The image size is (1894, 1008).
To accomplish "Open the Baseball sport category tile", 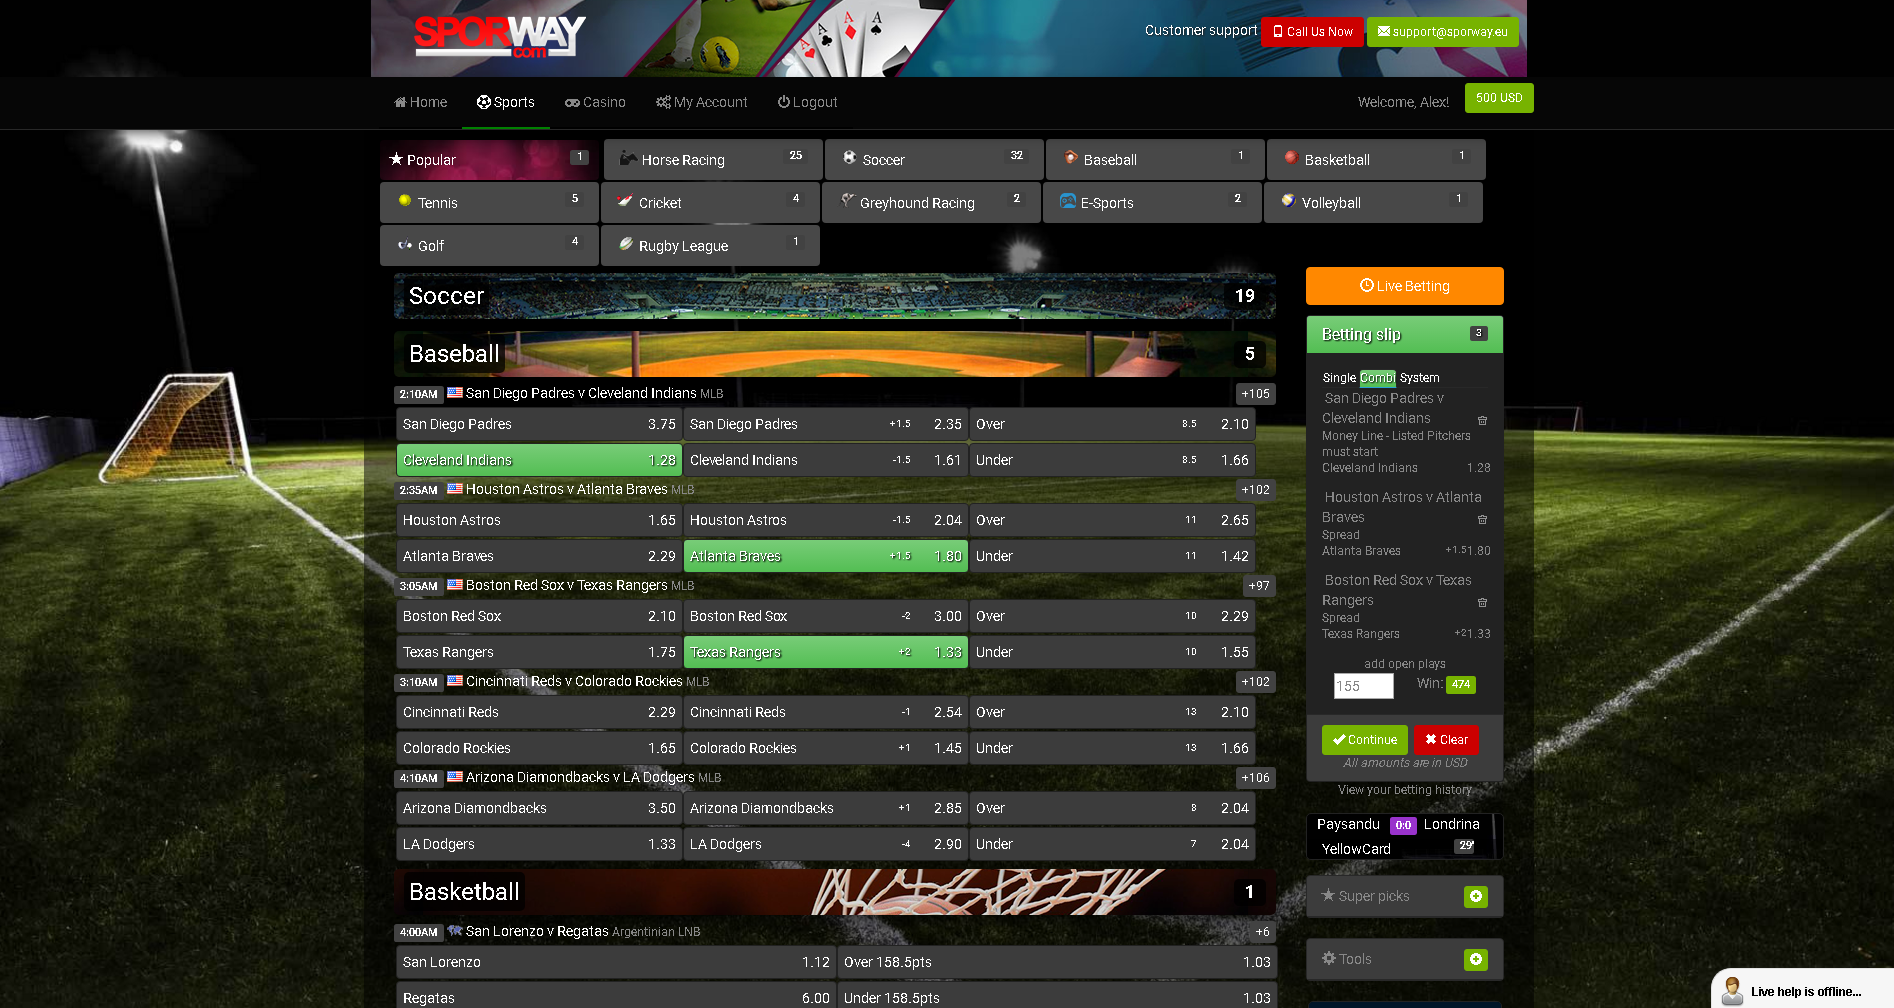I will pos(1155,160).
